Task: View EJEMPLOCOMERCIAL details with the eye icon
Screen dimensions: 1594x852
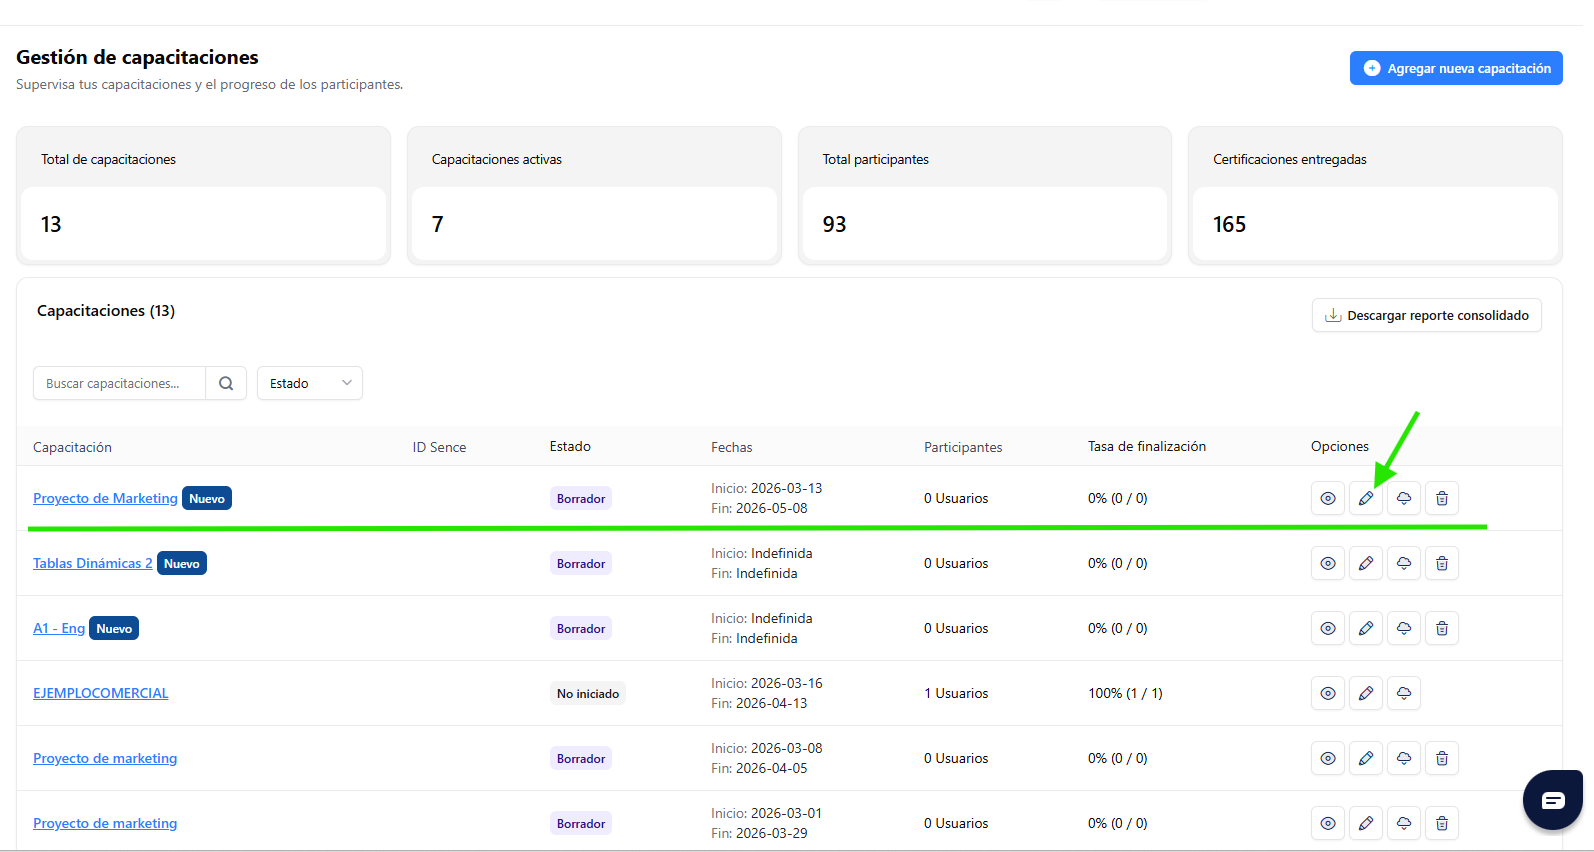Action: point(1328,693)
